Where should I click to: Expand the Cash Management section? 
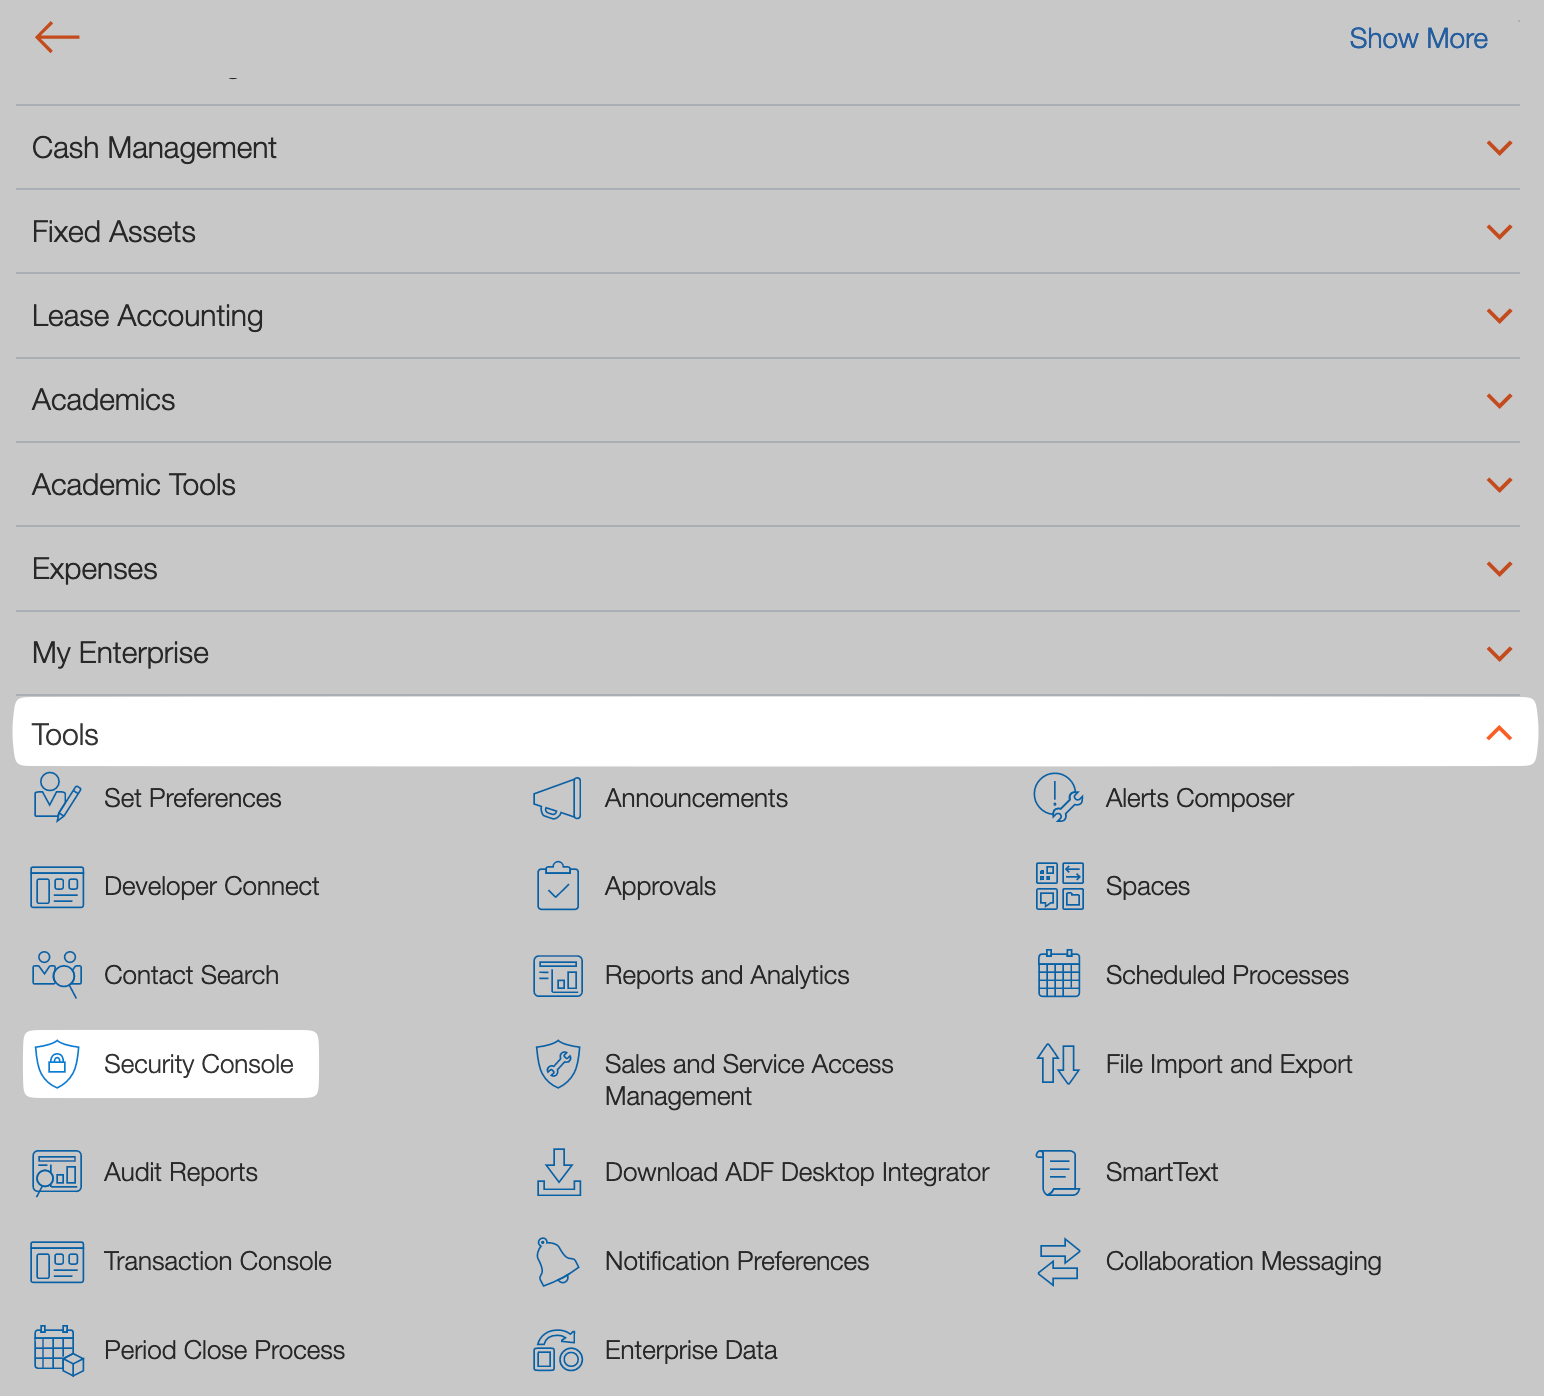[1498, 148]
